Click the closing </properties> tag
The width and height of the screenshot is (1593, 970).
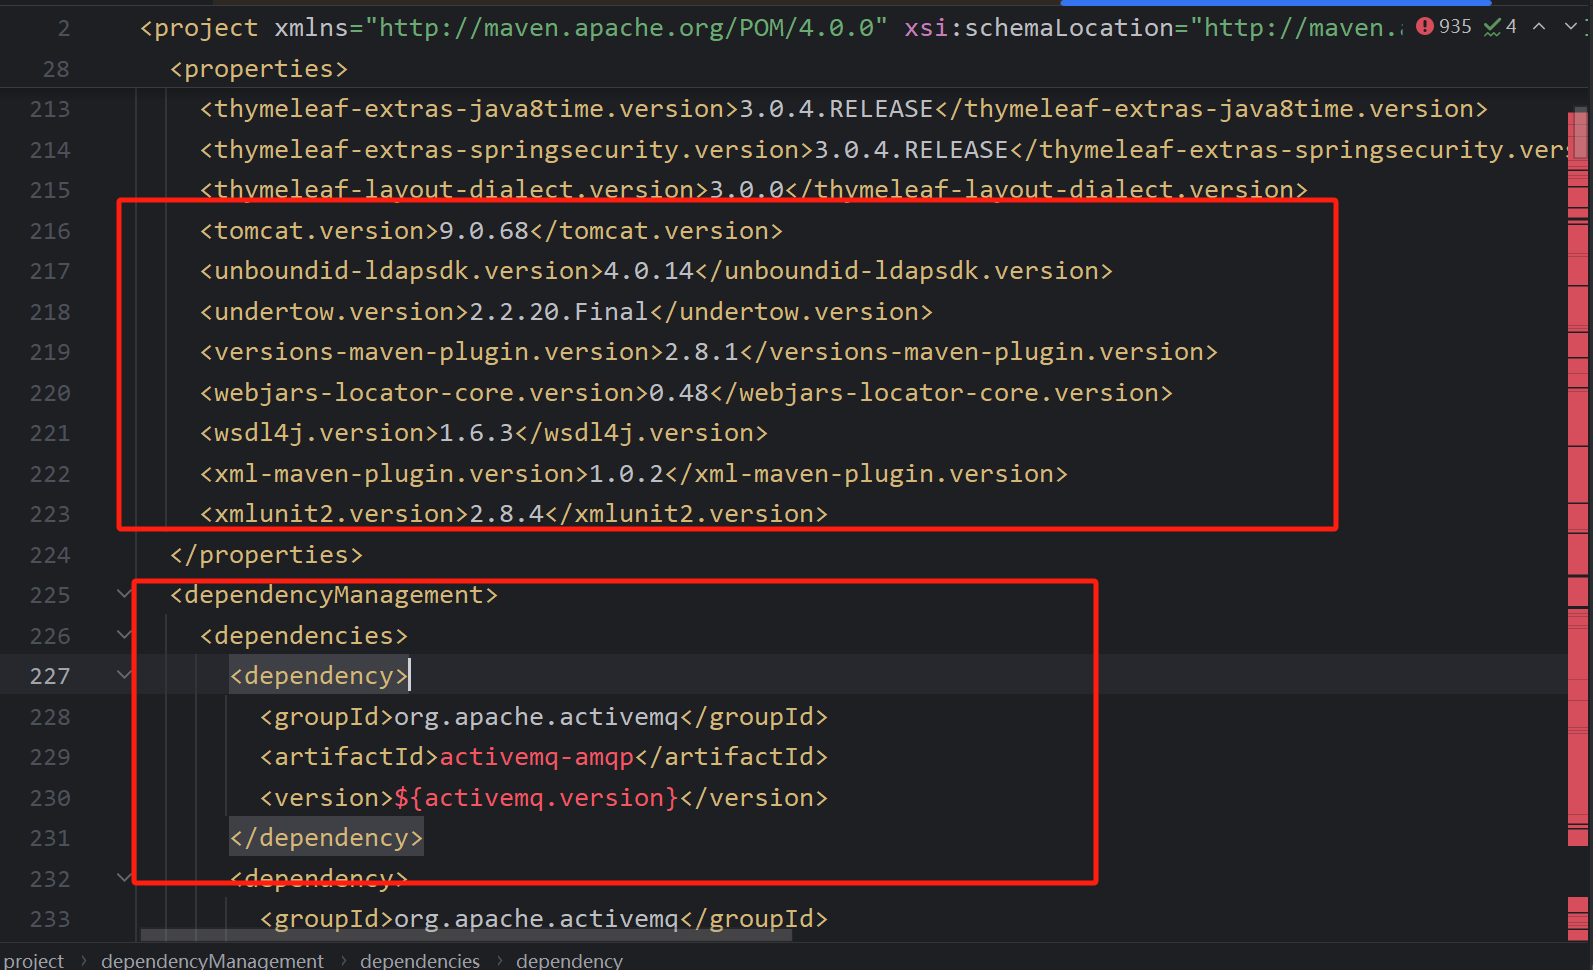266,555
